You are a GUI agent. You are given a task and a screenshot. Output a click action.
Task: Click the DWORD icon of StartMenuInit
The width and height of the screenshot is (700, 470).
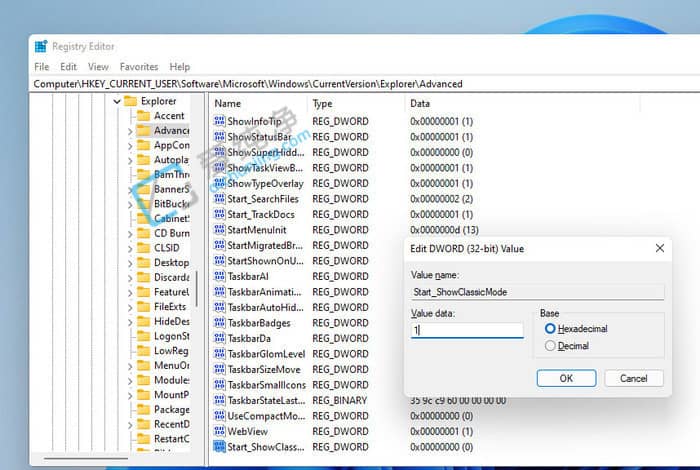click(220, 230)
